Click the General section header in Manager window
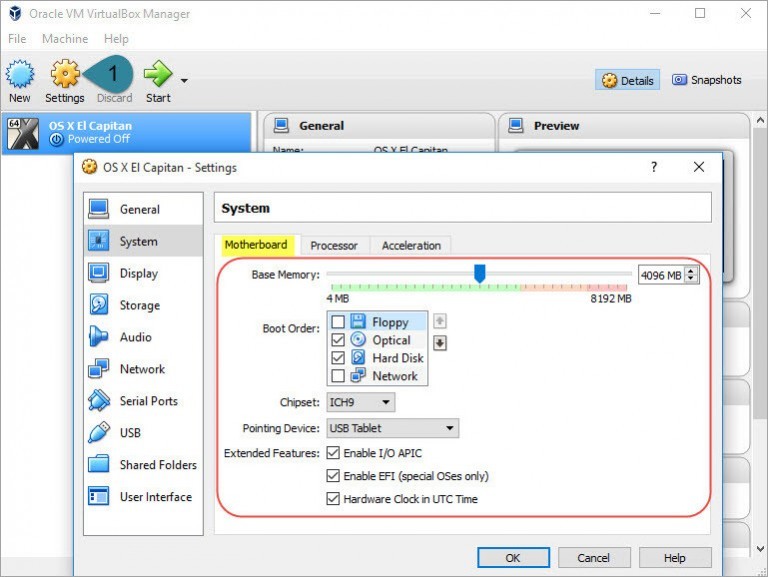Image resolution: width=768 pixels, height=577 pixels. (x=380, y=126)
